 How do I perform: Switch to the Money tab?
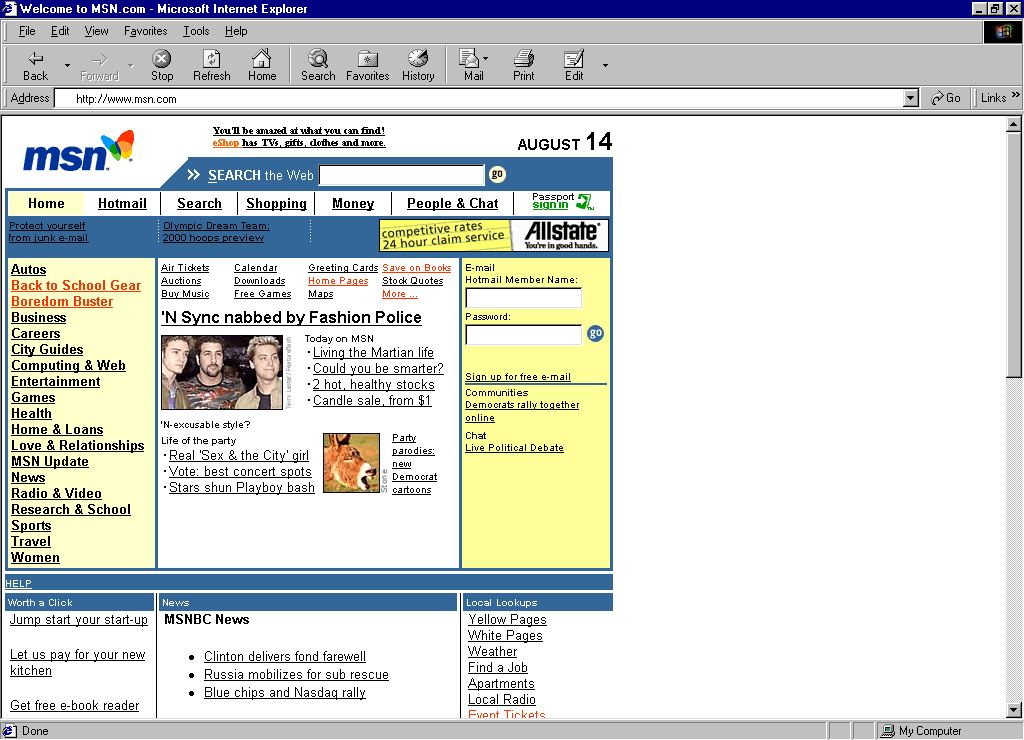tap(353, 204)
